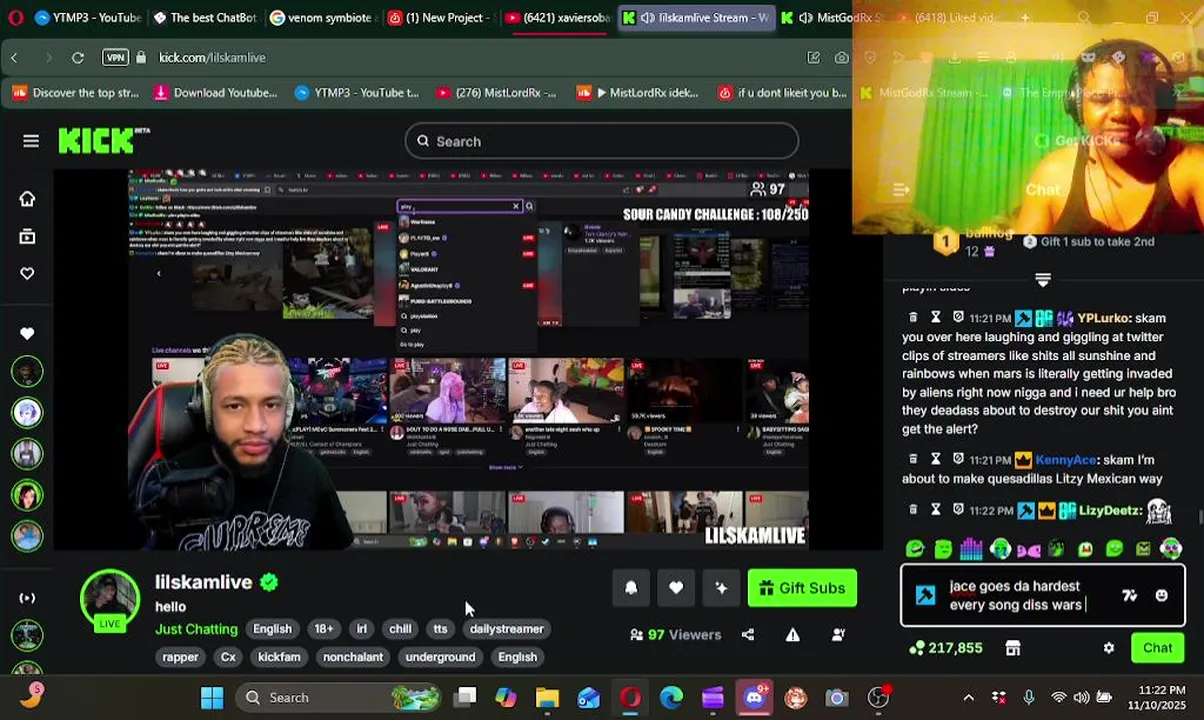Click the Windows Start button
This screenshot has width=1204, height=720.
[212, 697]
